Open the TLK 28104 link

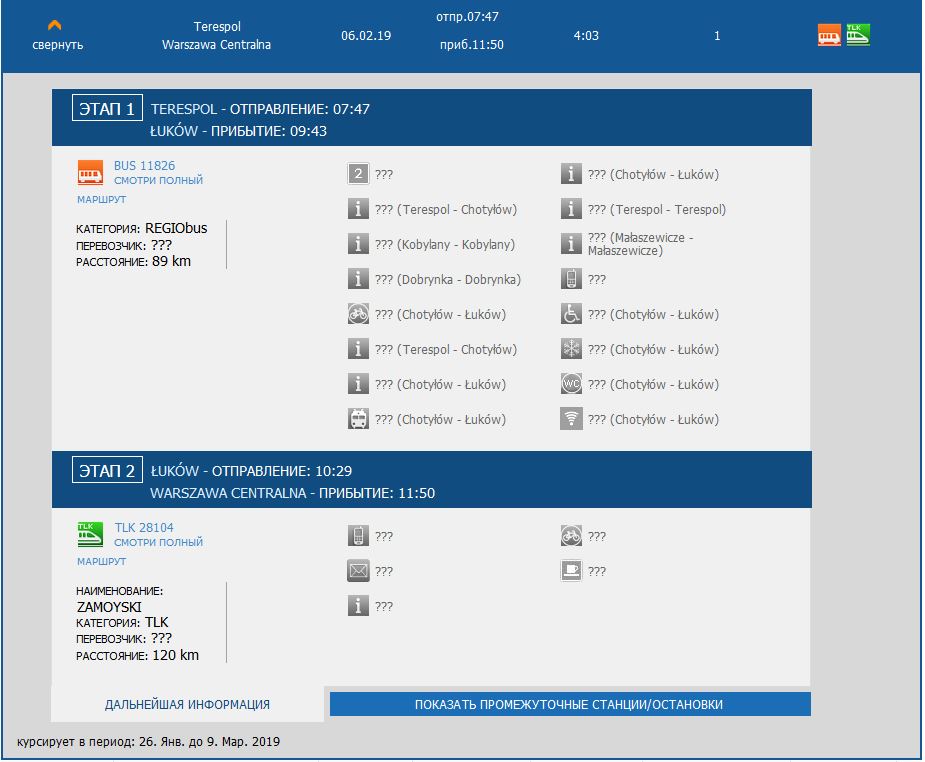click(x=144, y=528)
